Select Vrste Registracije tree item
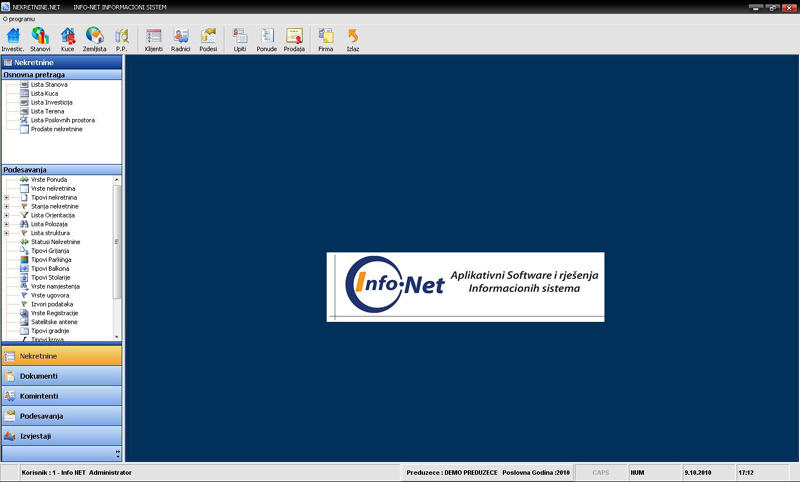The width and height of the screenshot is (800, 482). (x=55, y=313)
